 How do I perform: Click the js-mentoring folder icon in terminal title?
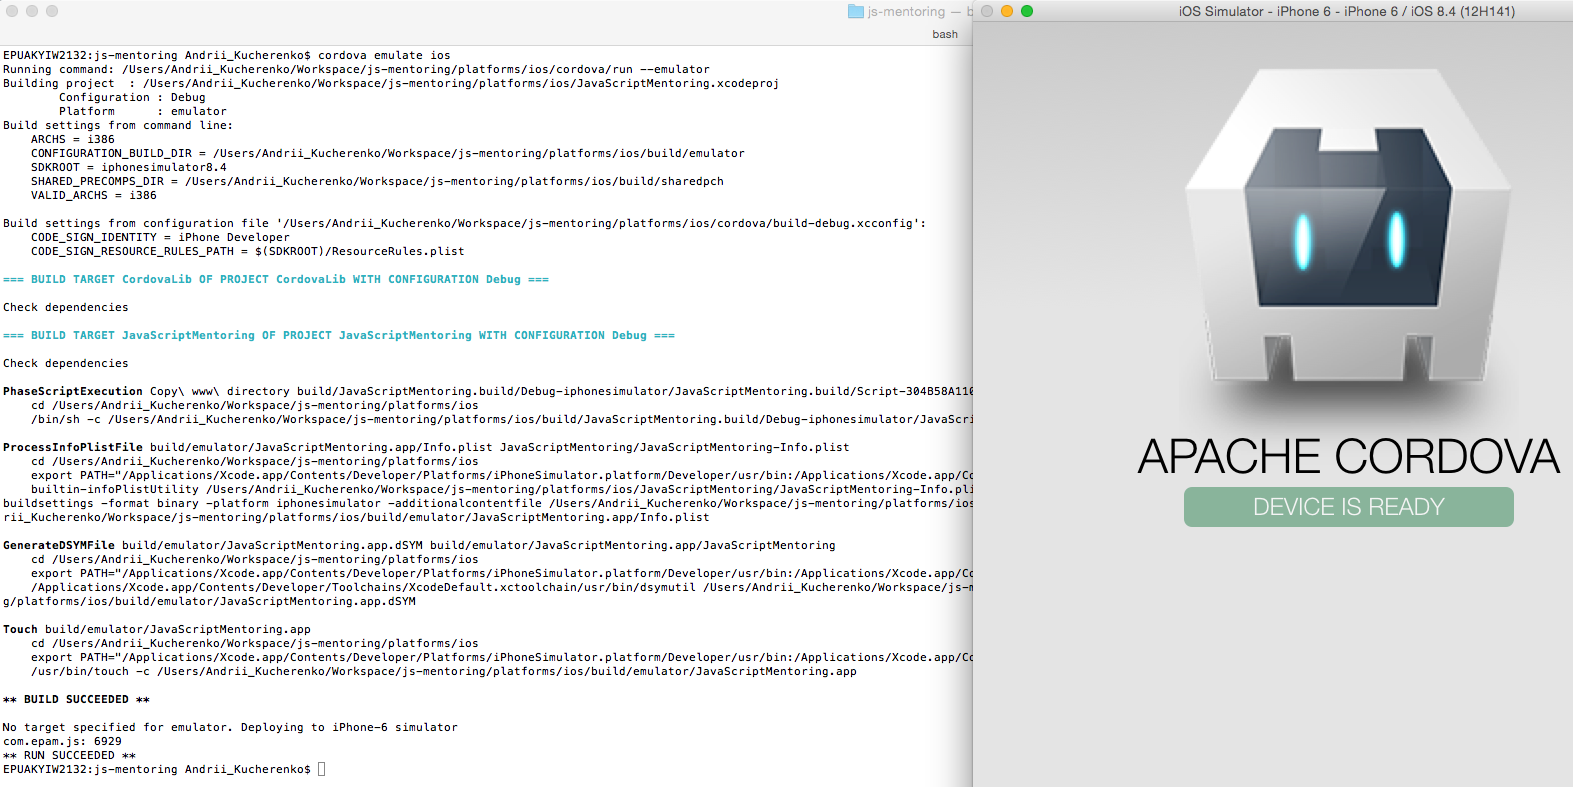pyautogui.click(x=856, y=11)
